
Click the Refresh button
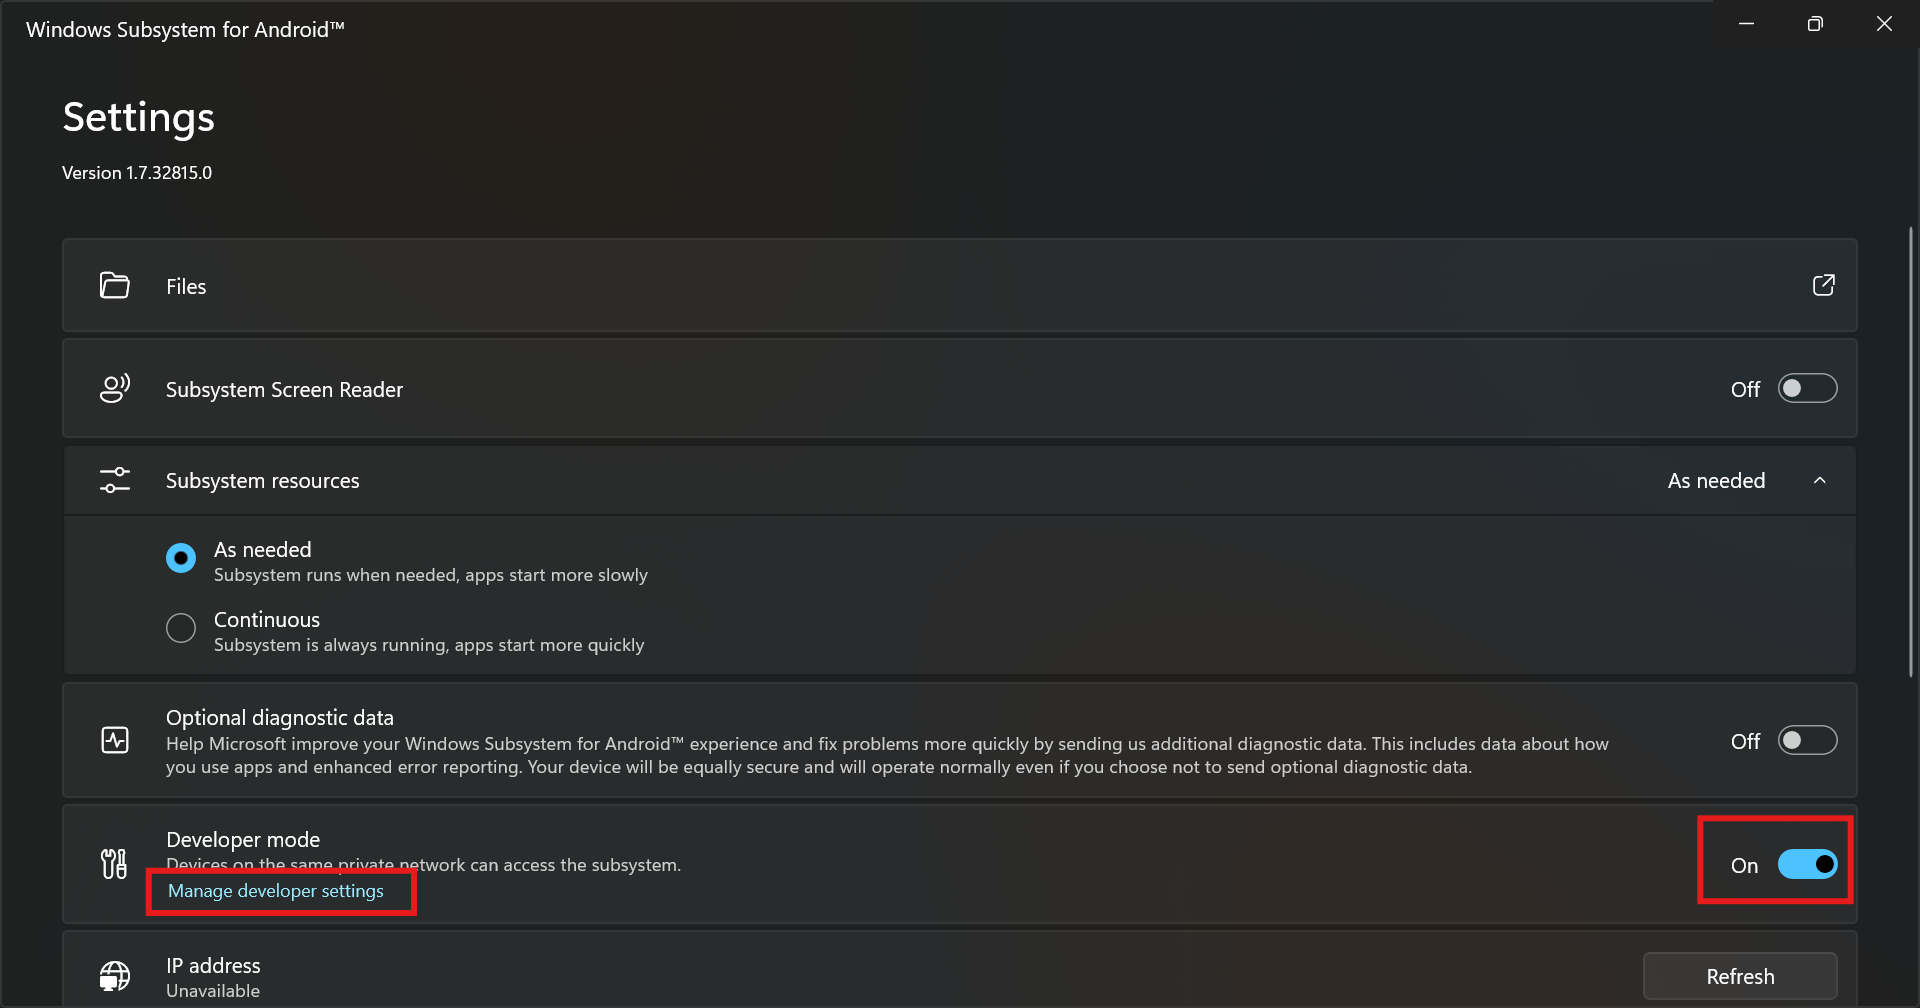[x=1740, y=976]
